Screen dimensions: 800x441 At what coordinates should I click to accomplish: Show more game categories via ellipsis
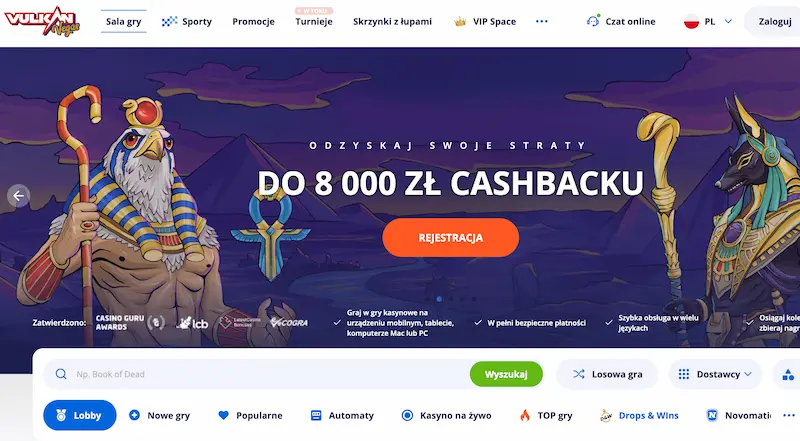[789, 415]
